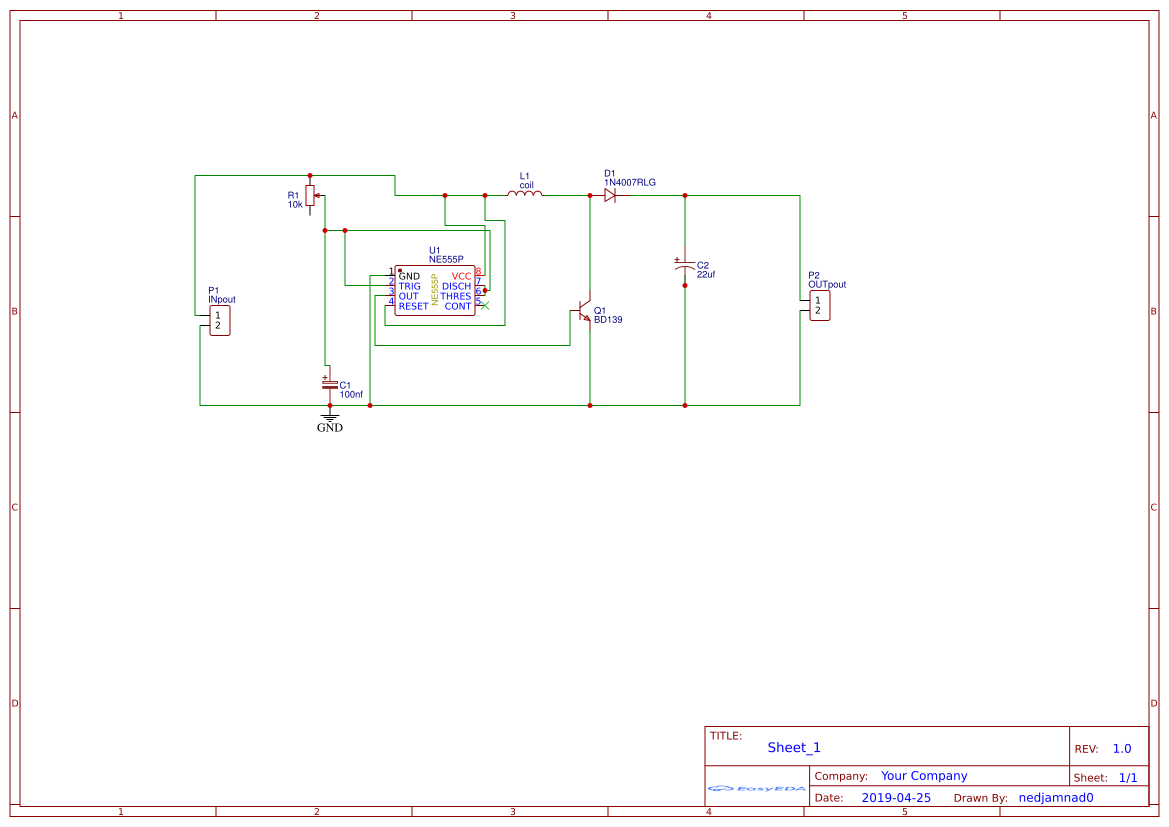Image resolution: width=1169 pixels, height=827 pixels.
Task: Click the REV 1.0 value
Action: point(1122,747)
